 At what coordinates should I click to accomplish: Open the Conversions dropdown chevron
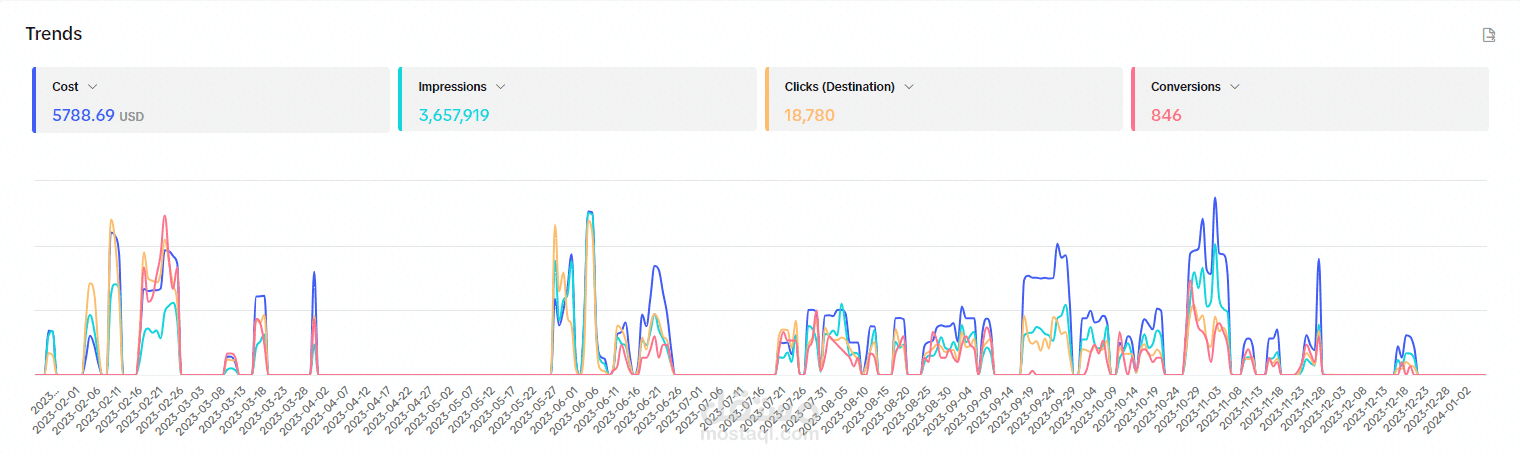(x=1235, y=87)
